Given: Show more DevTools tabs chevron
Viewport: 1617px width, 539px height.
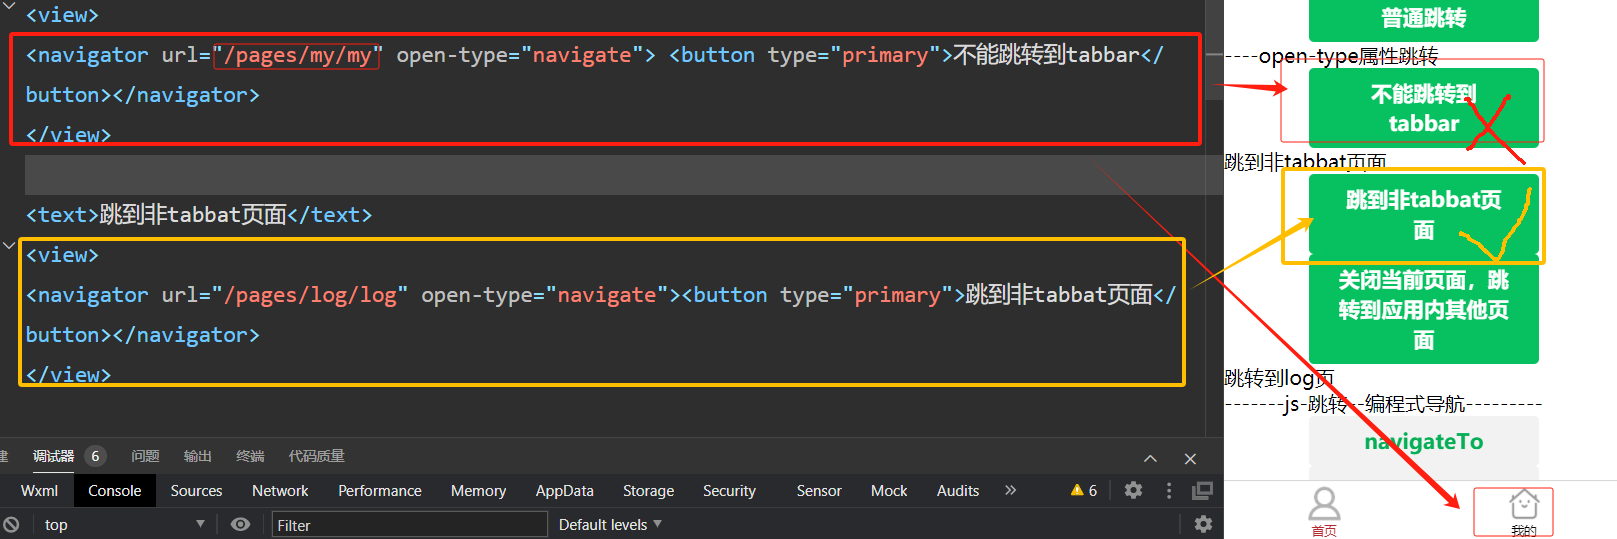Looking at the screenshot, I should [1010, 490].
